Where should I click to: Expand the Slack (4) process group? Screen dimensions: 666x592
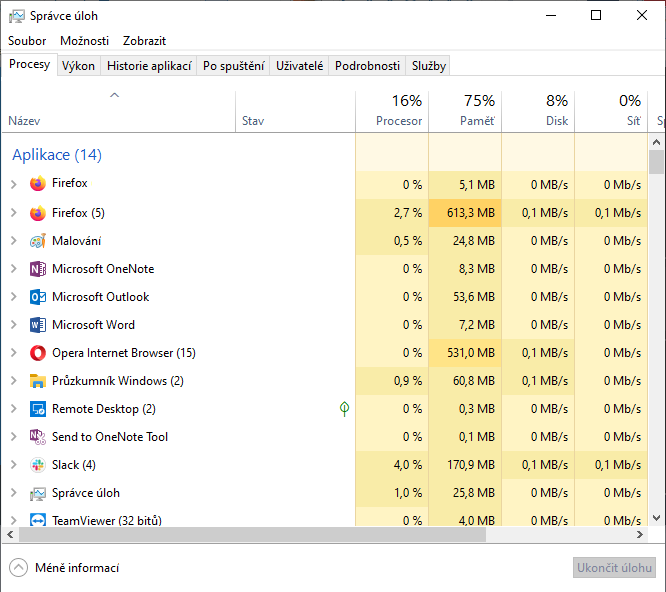14,465
